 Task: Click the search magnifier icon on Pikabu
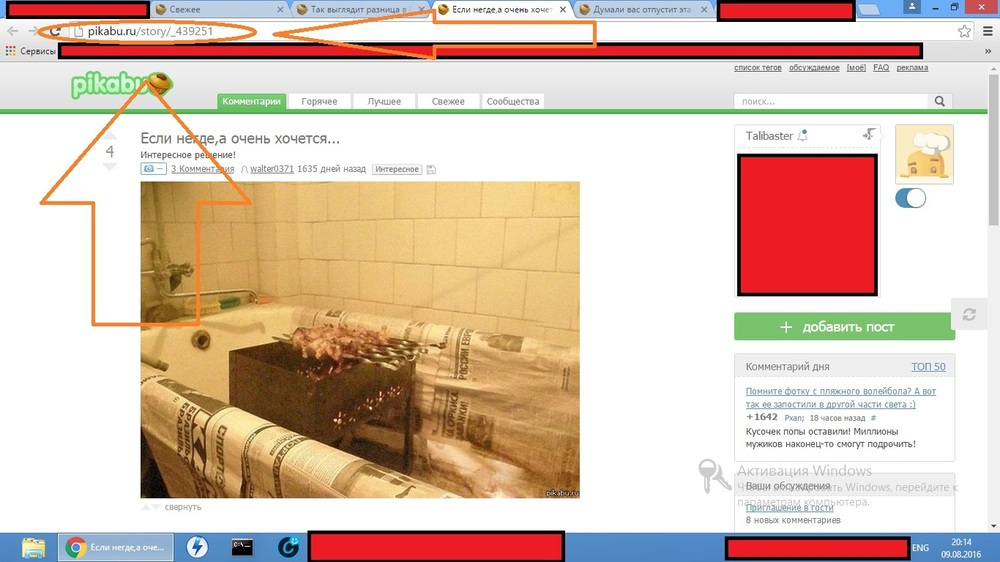939,101
